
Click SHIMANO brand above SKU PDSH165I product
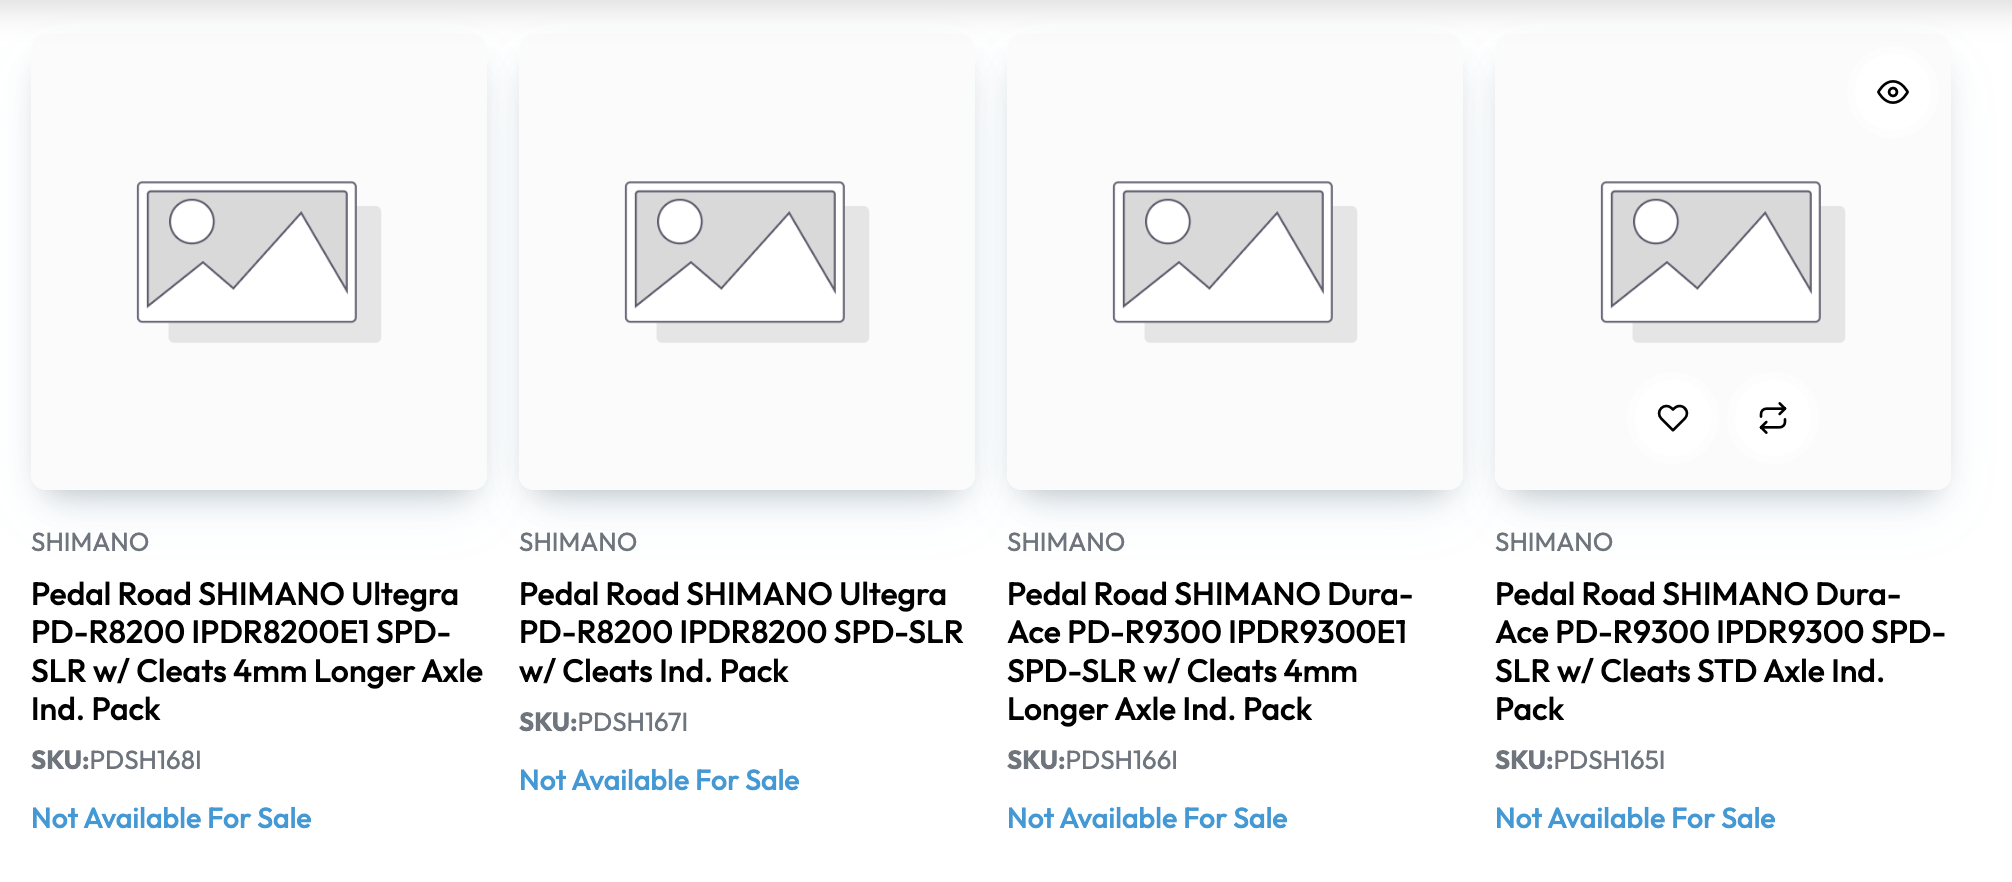[1554, 542]
